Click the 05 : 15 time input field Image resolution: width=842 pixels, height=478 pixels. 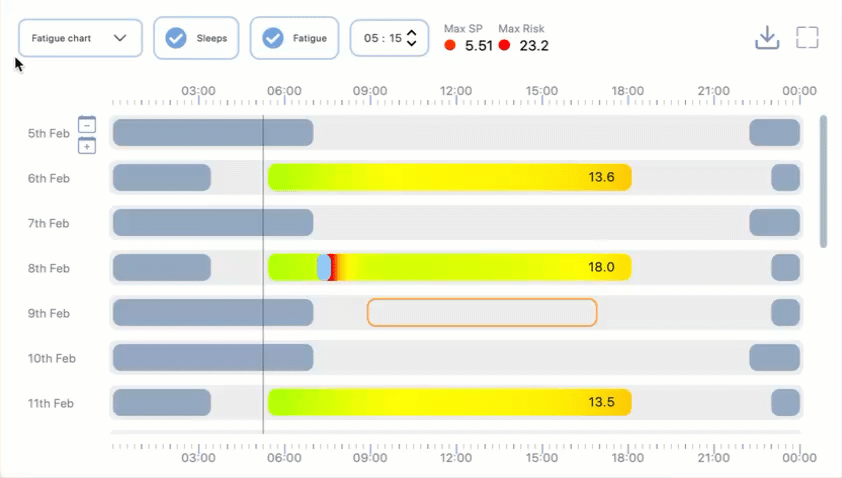(x=382, y=38)
